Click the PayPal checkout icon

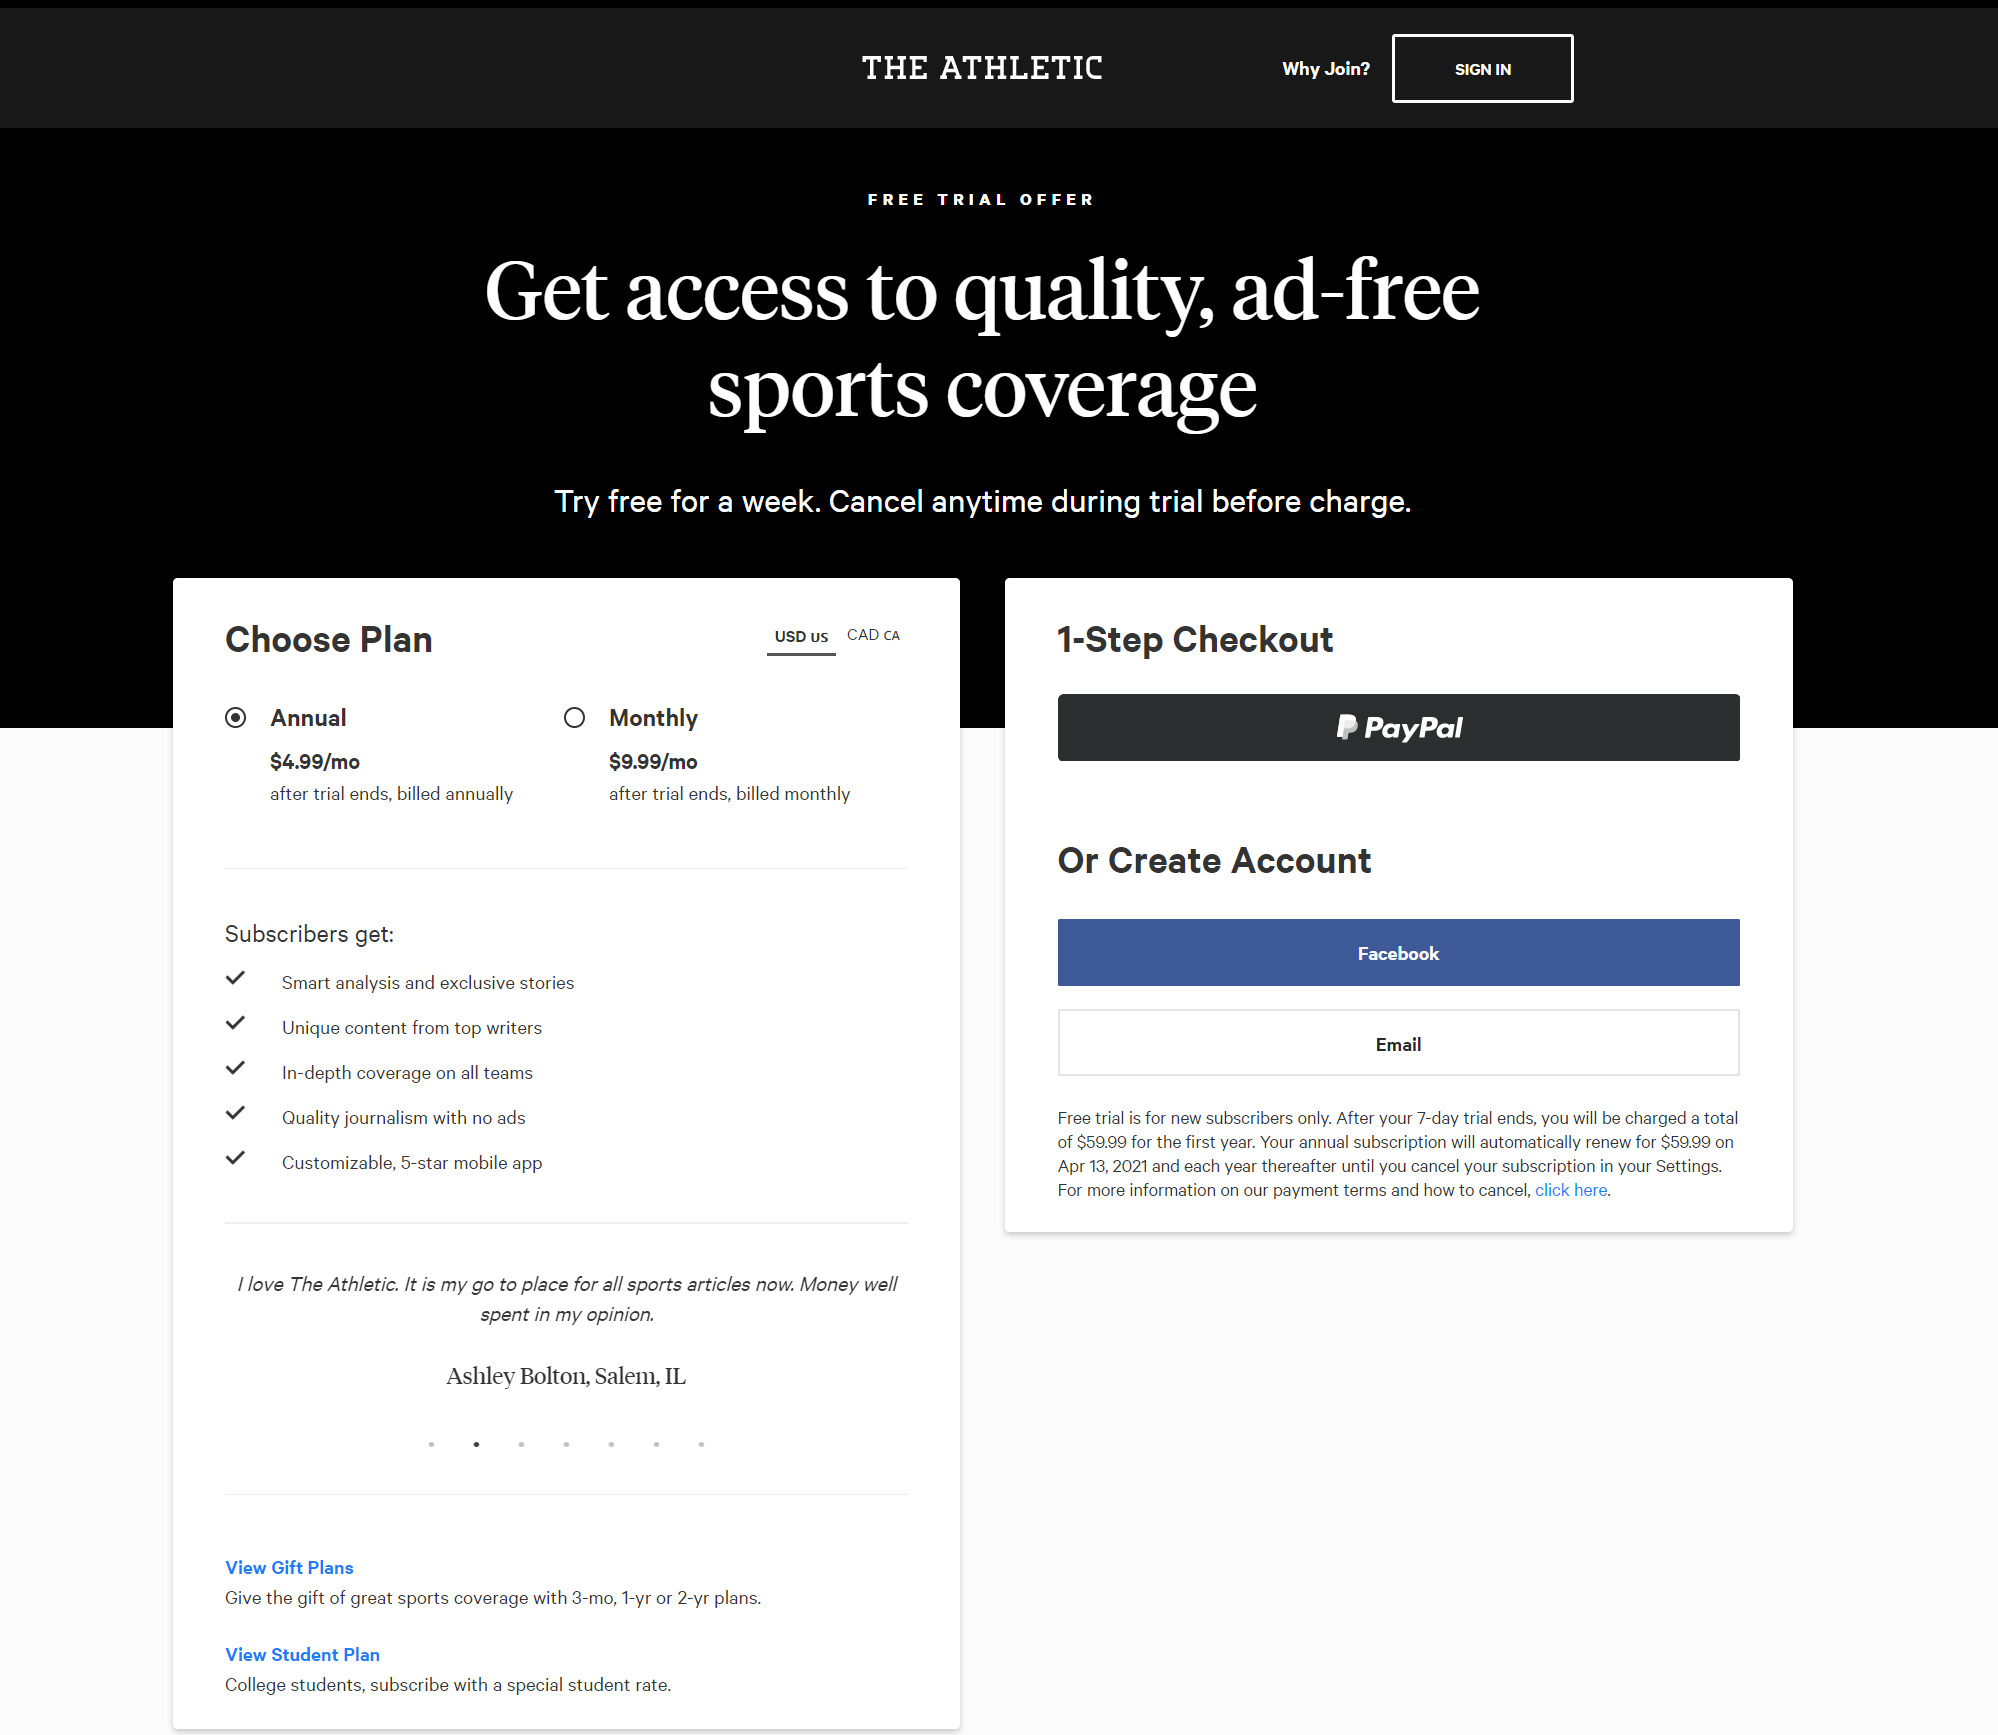click(1397, 726)
